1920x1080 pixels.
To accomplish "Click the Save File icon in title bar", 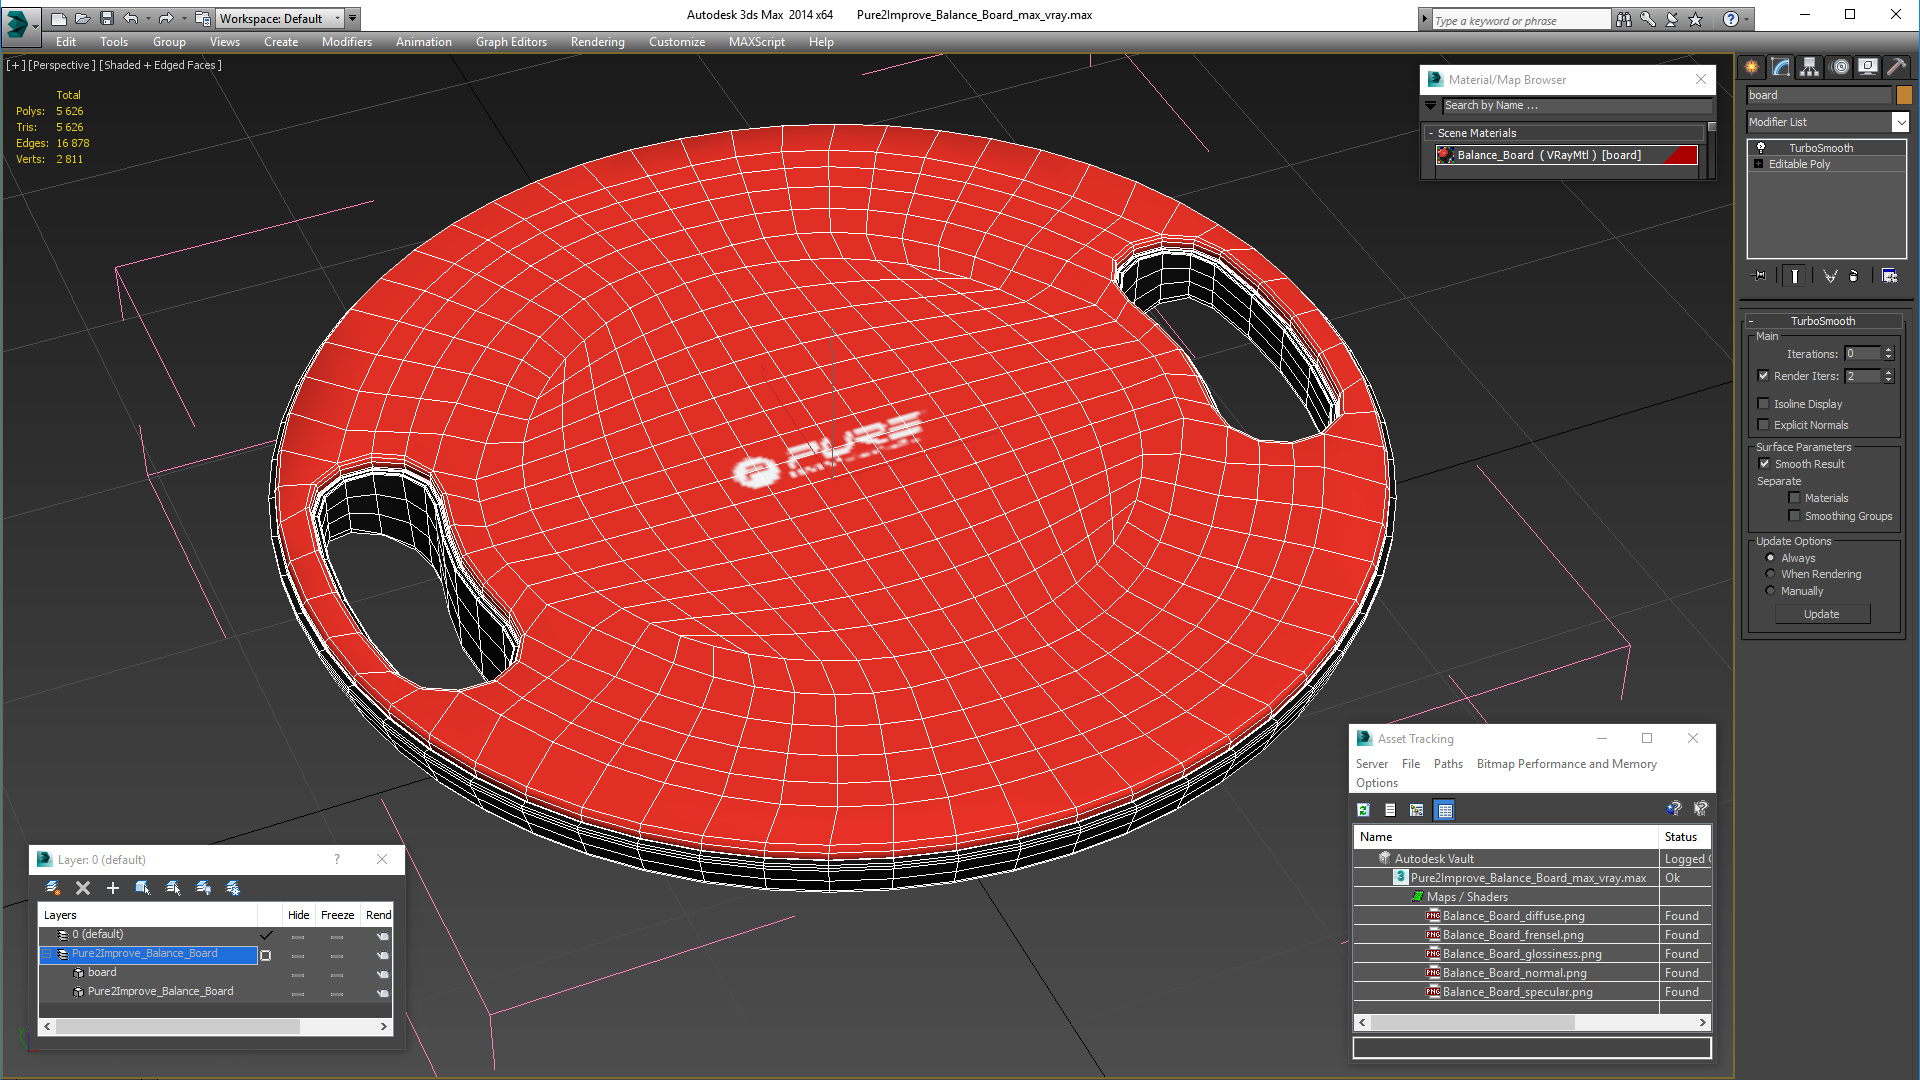I will [107, 18].
